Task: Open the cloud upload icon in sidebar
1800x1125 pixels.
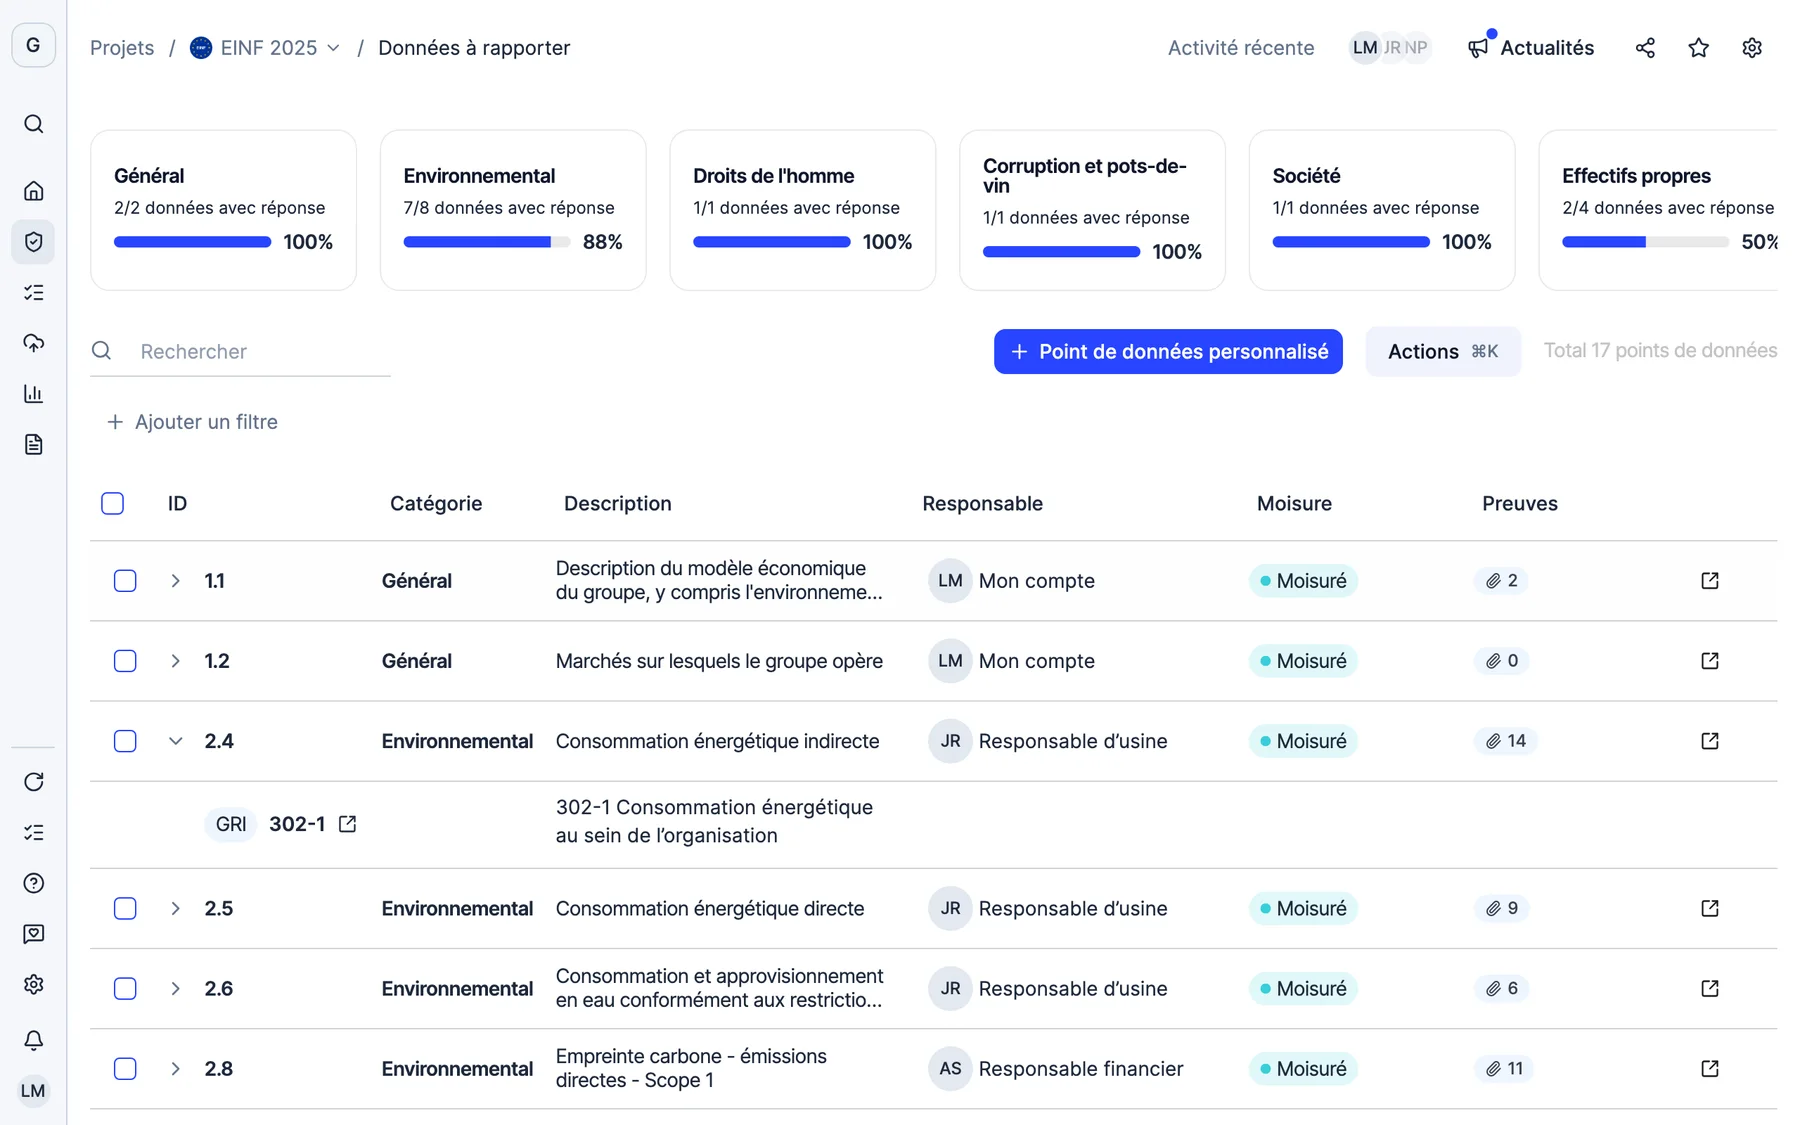Action: [x=34, y=343]
